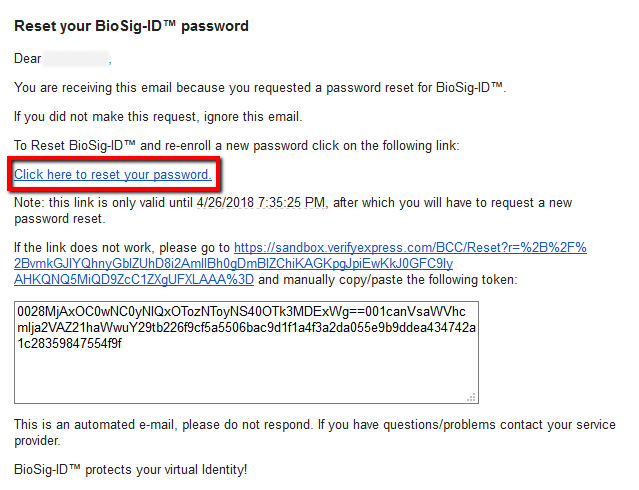
Task: Click the 'This is an automated e-mail' line
Action: [315, 433]
